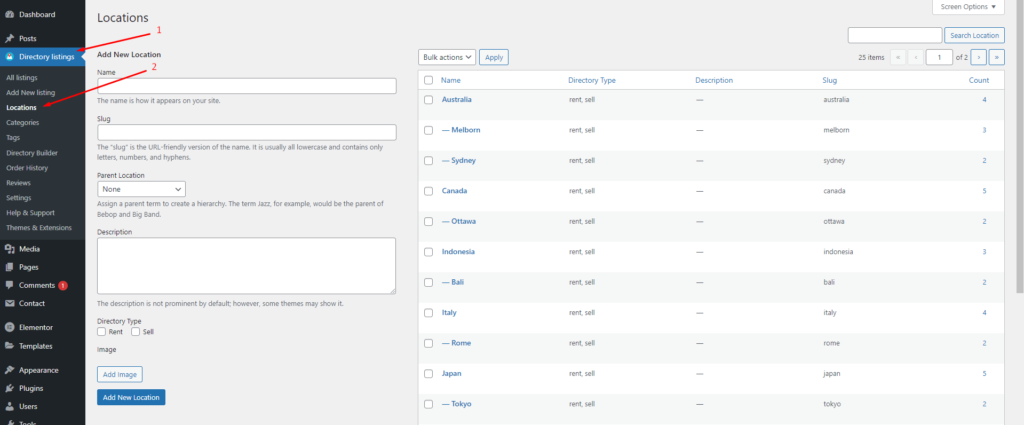
Task: Open the Rome location link
Action: [456, 343]
